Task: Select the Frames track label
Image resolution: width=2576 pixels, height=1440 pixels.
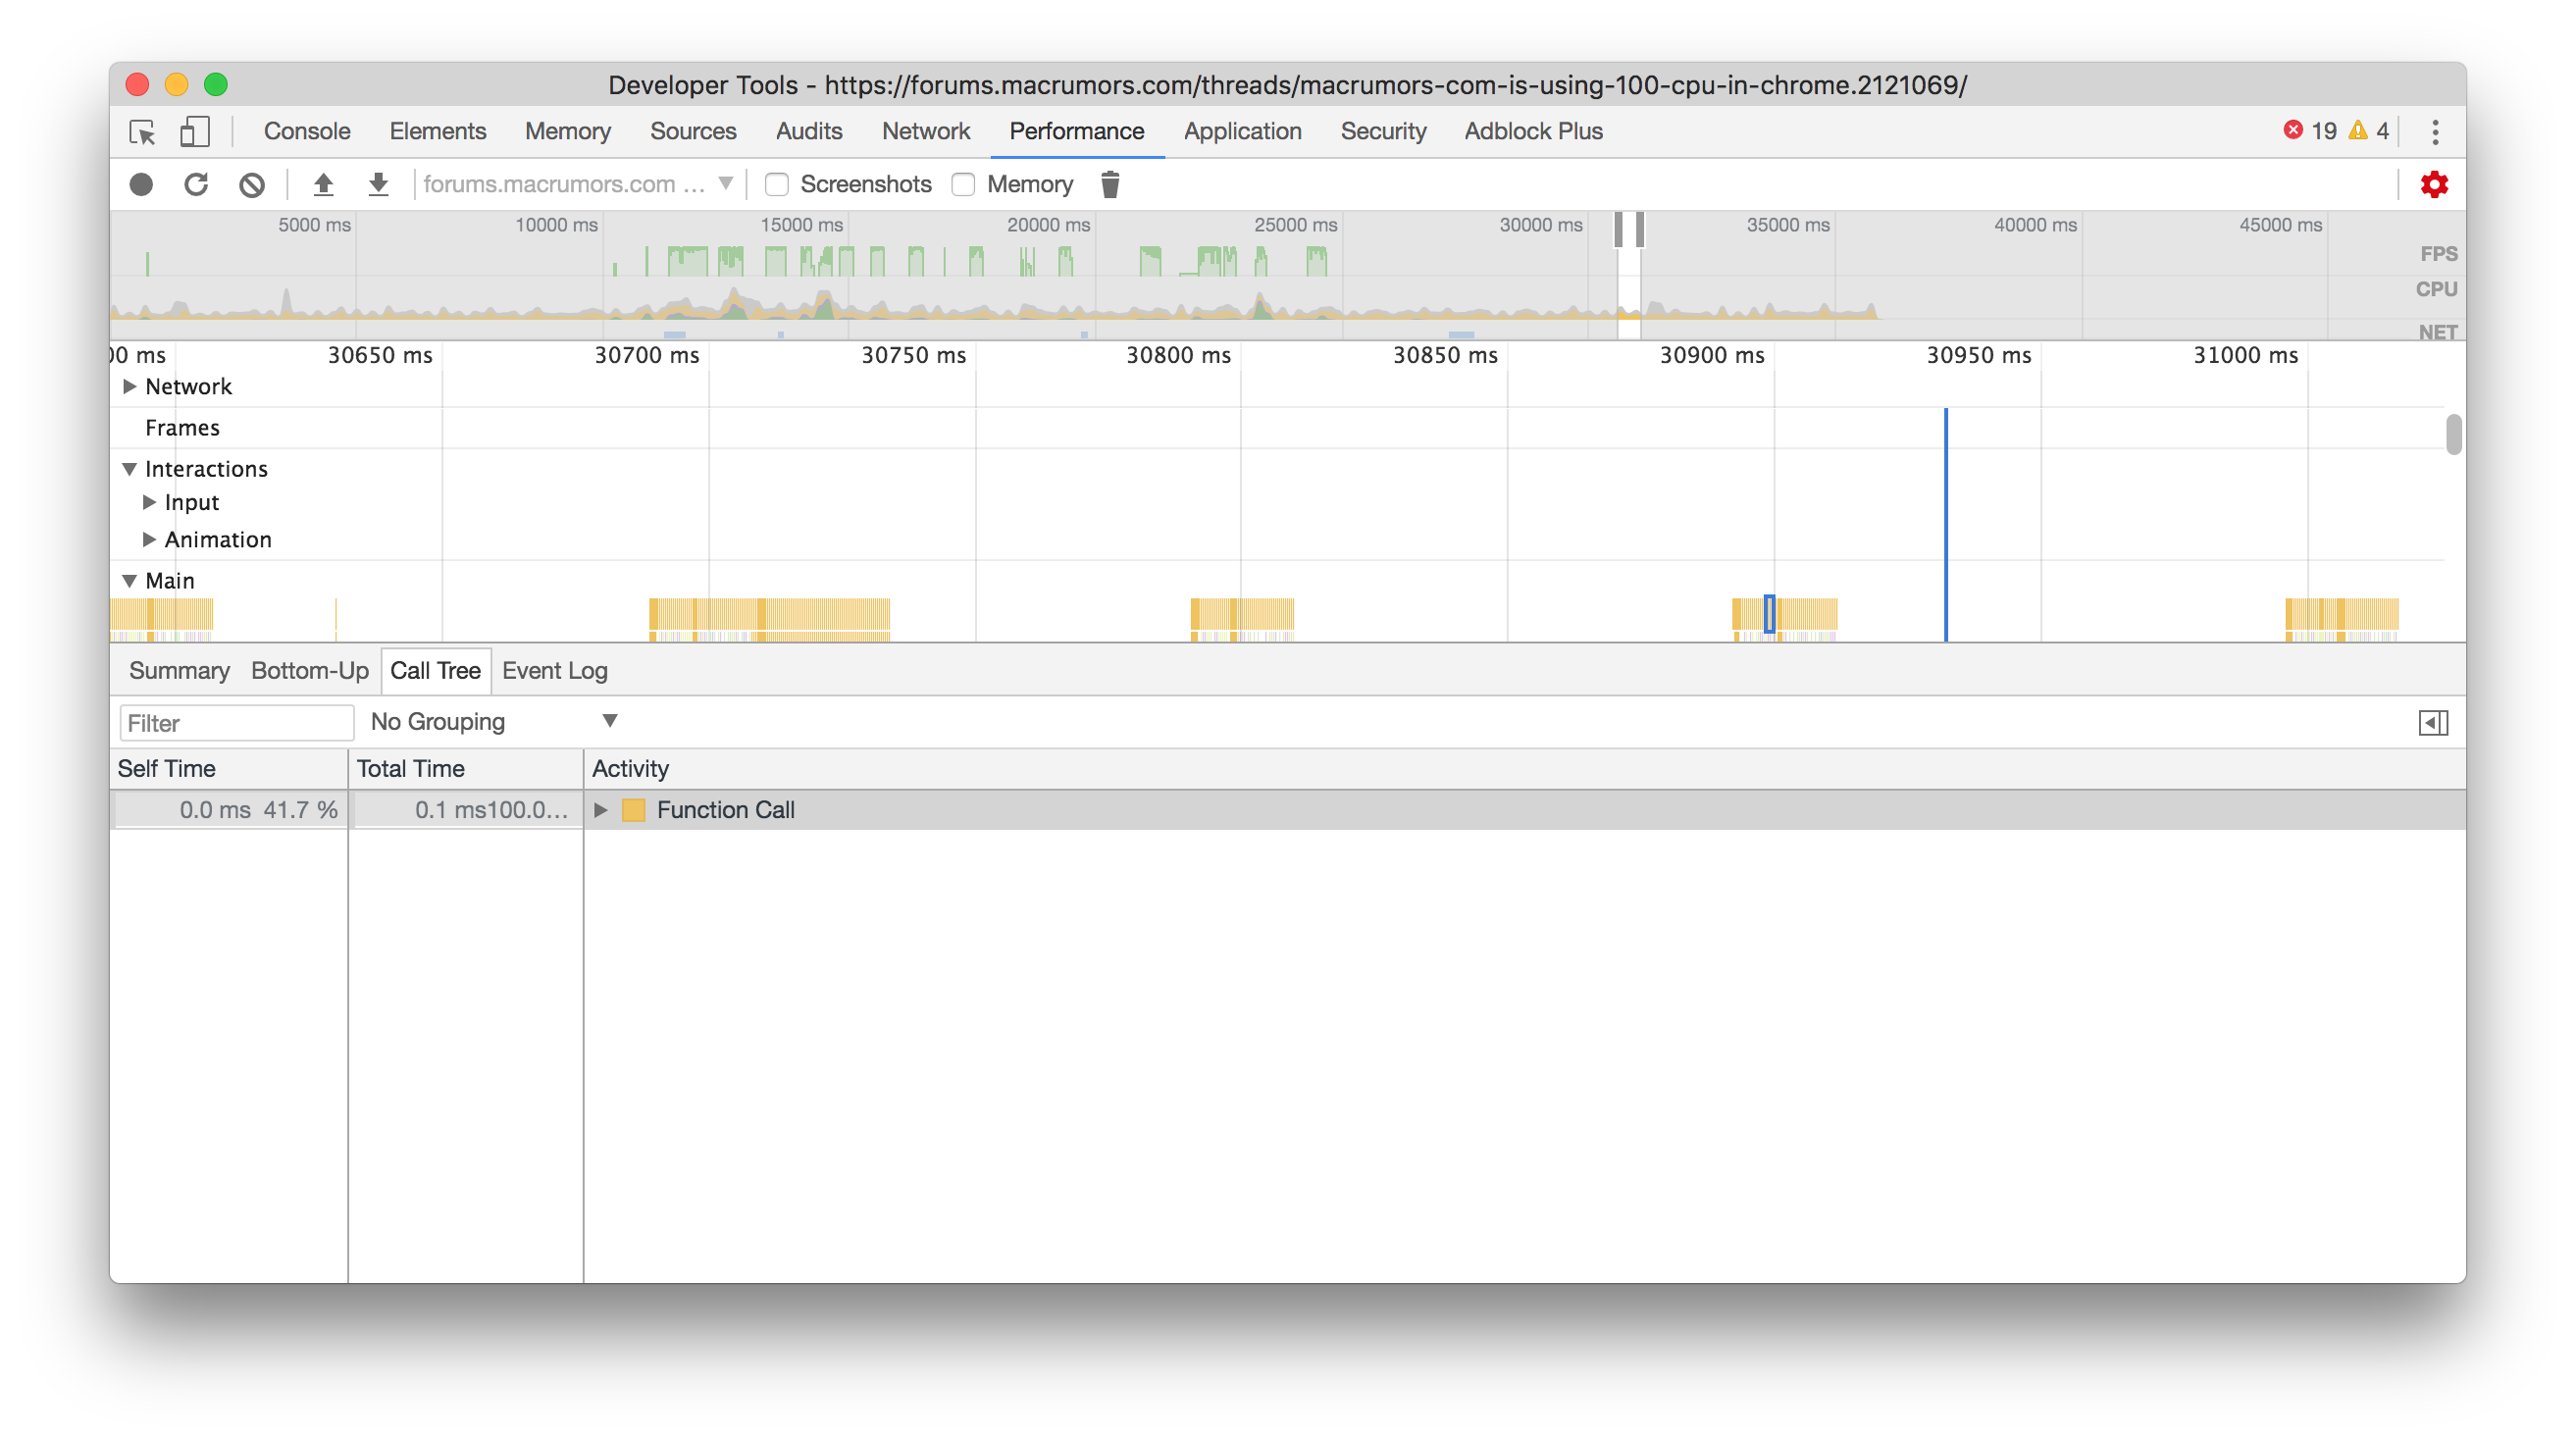Action: click(182, 427)
